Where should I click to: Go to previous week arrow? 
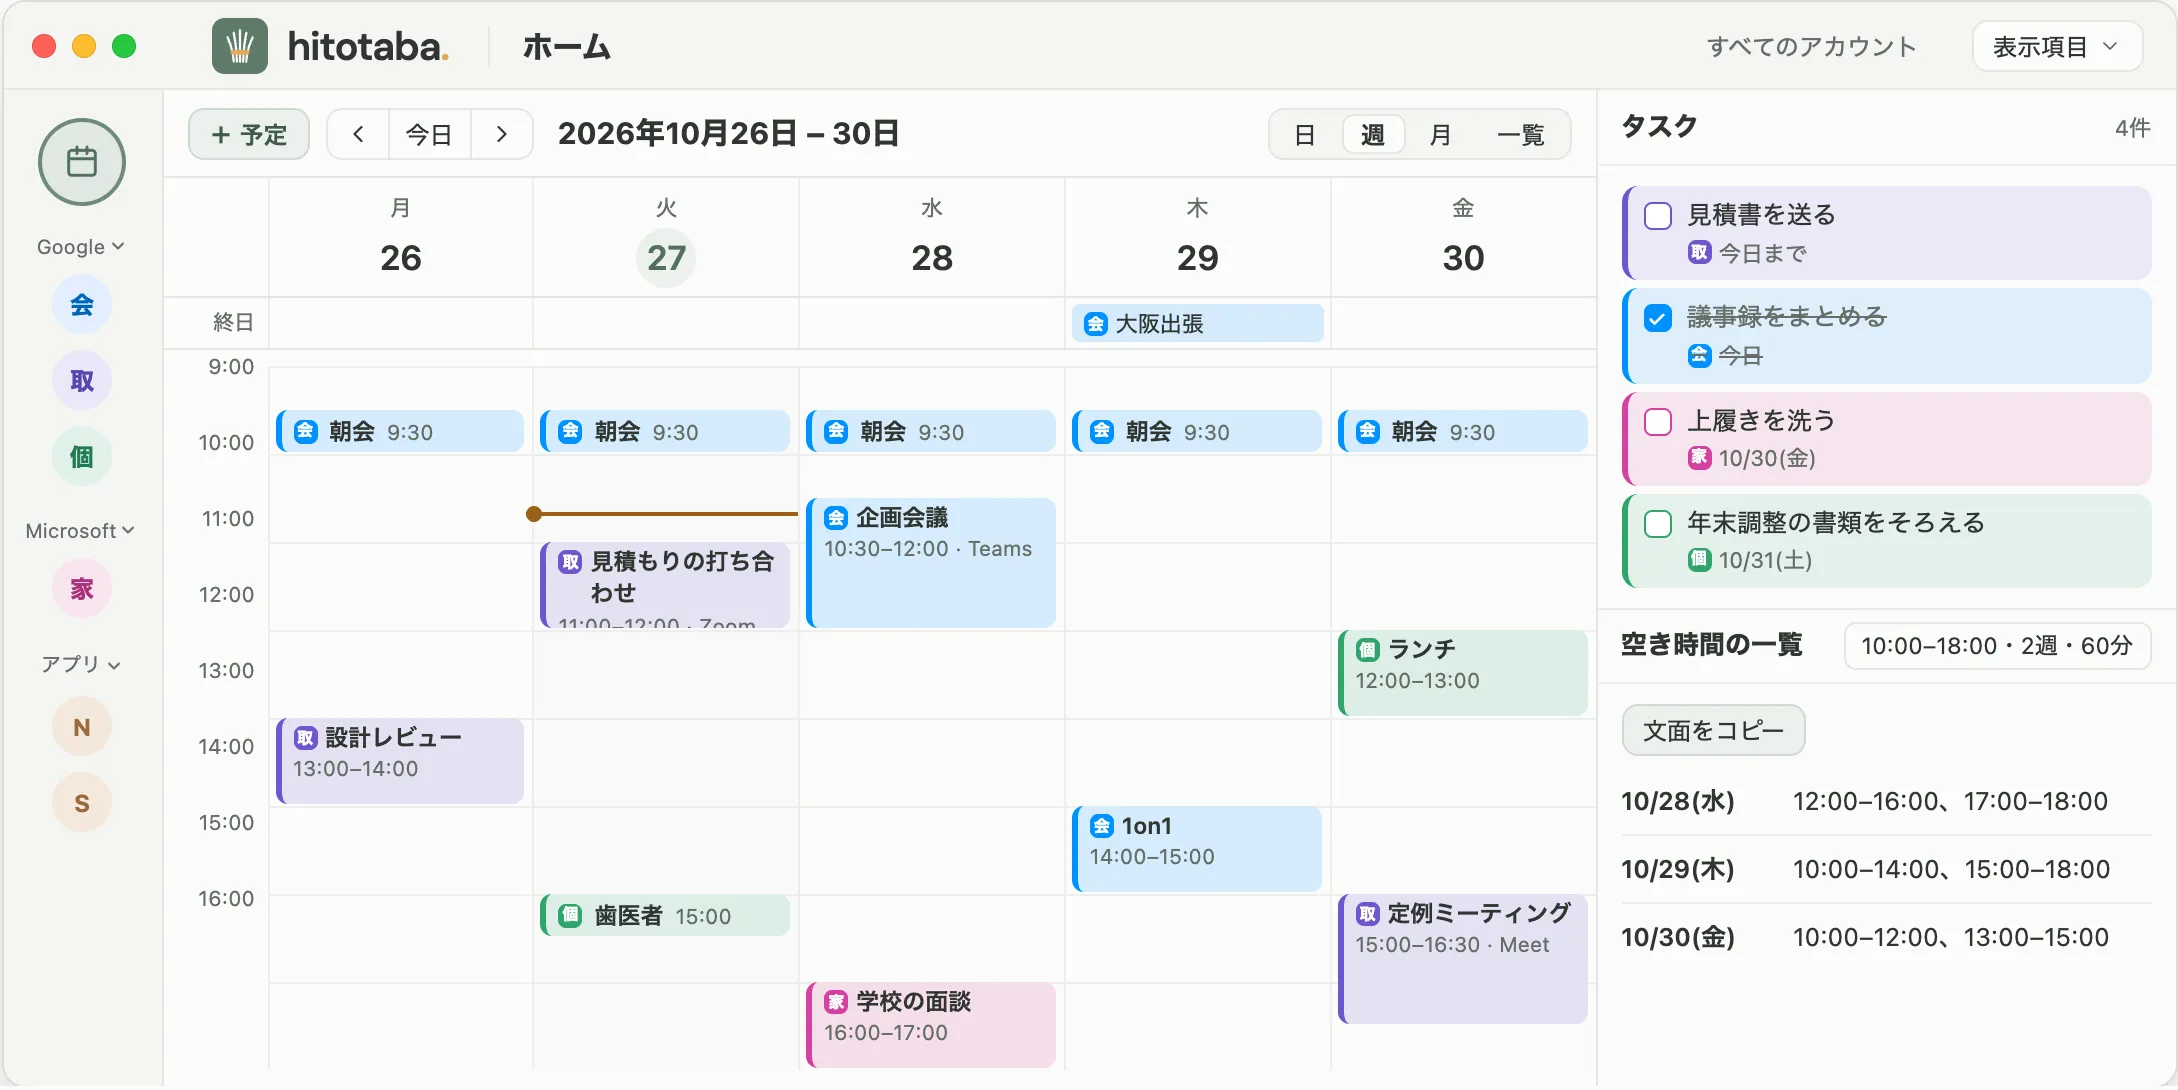(358, 134)
